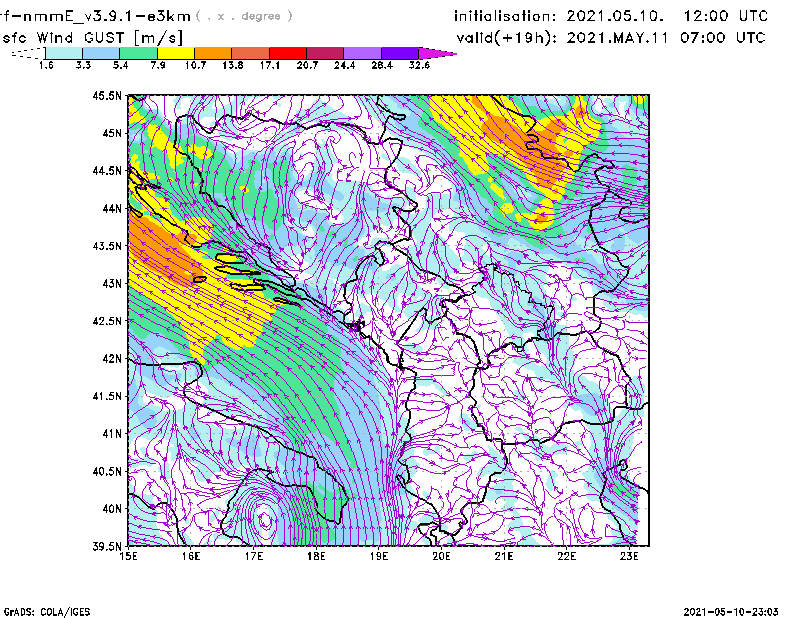Viewport: 800px width, 618px height.
Task: Click the "17E" longitude label
Action: pyautogui.click(x=254, y=556)
